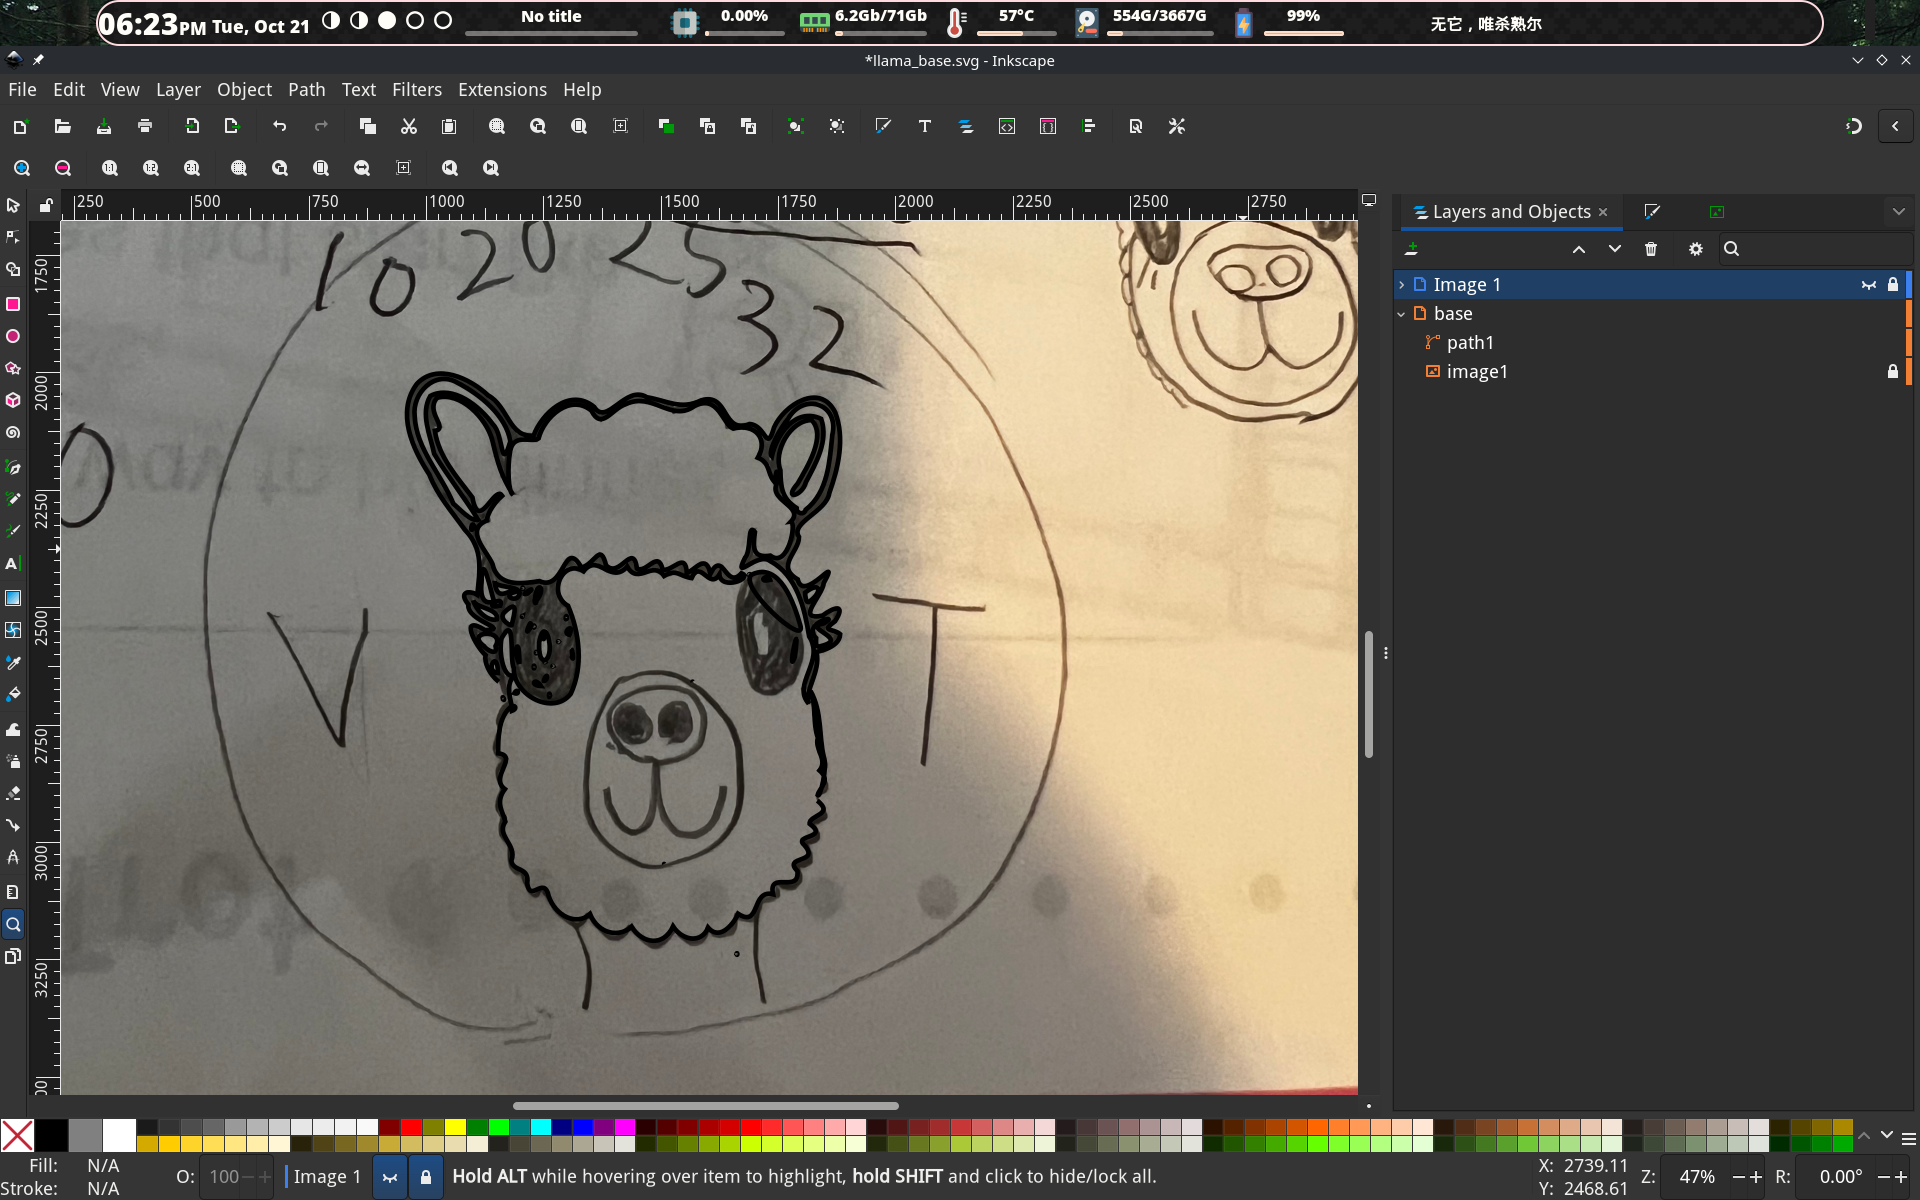Collapse the base layer tree
Screen dimensions: 1920x1200
click(x=1402, y=314)
